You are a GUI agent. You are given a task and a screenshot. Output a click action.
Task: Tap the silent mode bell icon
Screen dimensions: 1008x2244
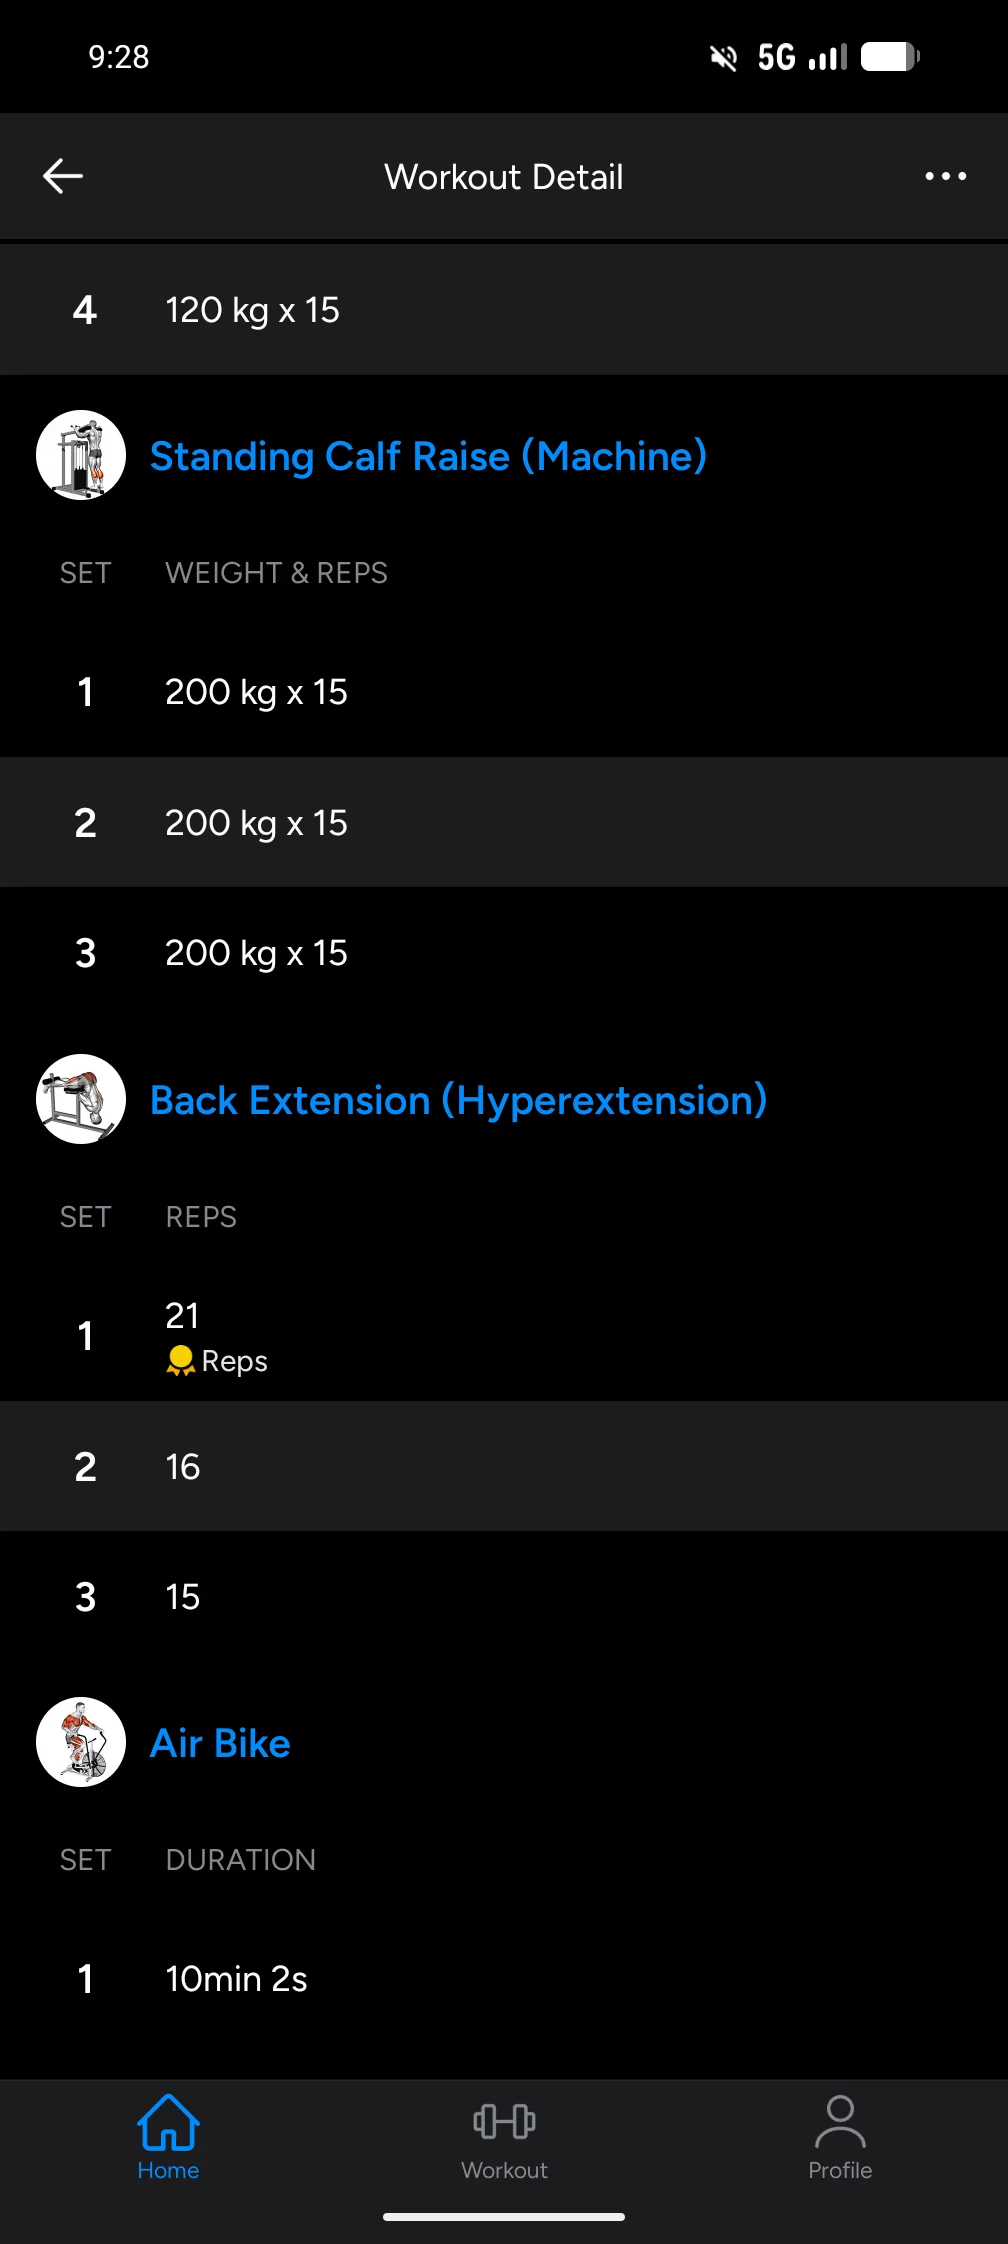click(x=723, y=58)
